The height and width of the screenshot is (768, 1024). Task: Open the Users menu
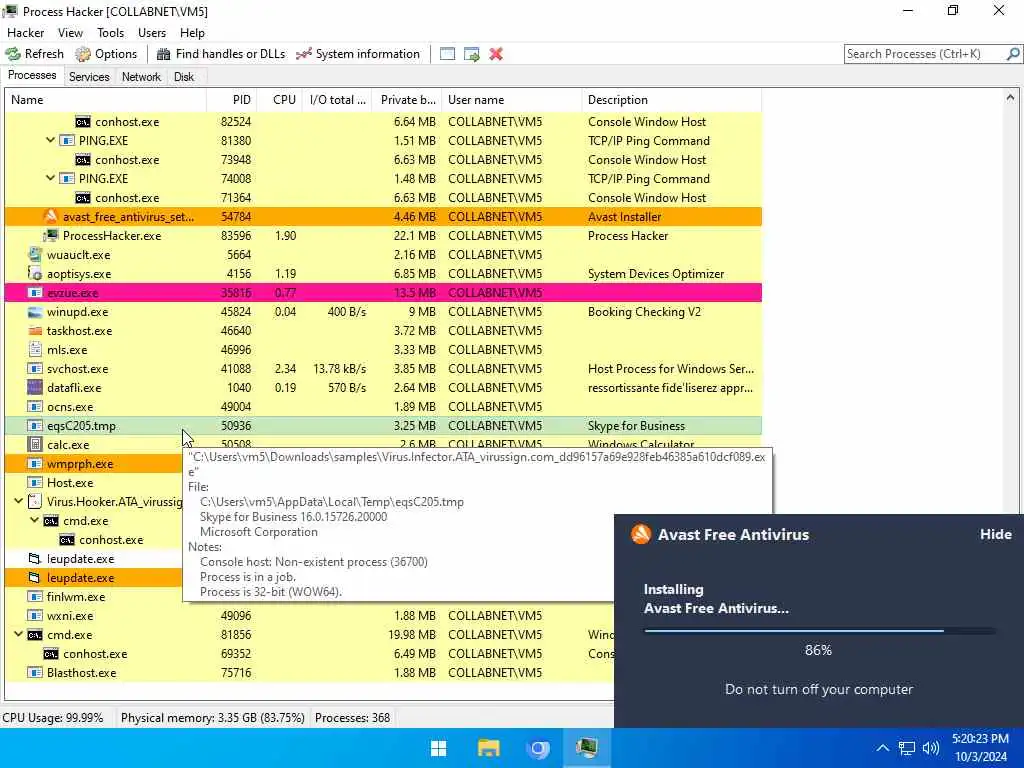point(152,33)
